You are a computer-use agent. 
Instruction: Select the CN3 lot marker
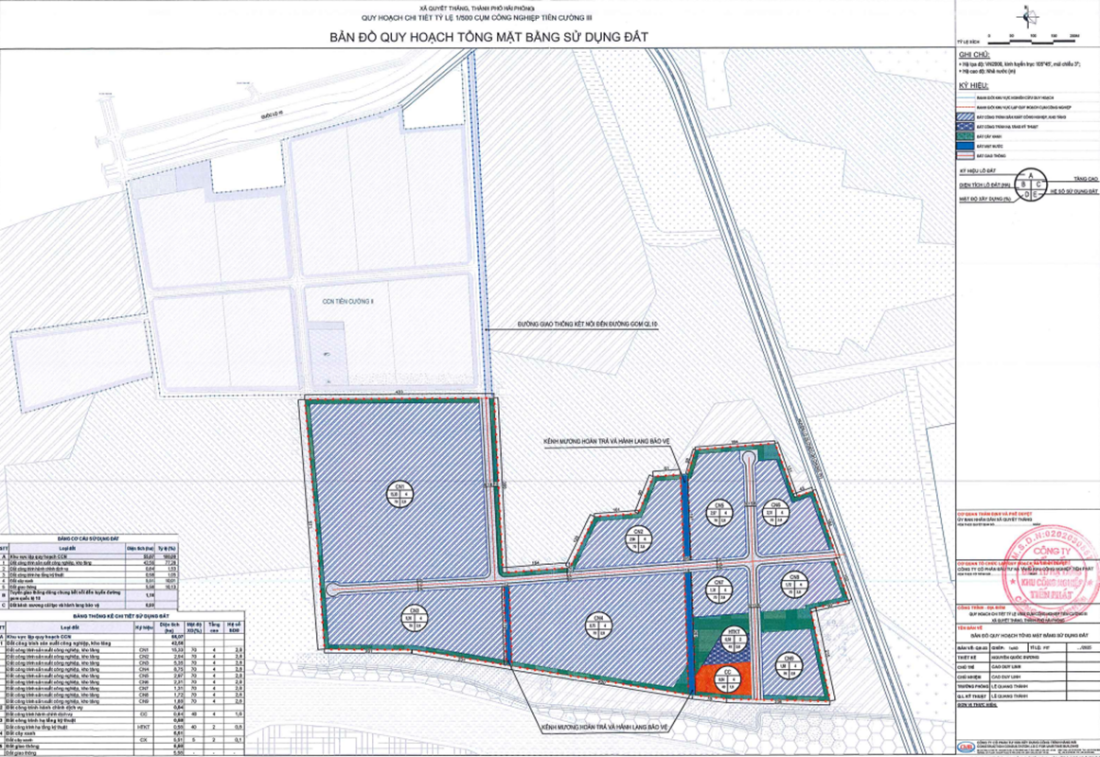413,619
